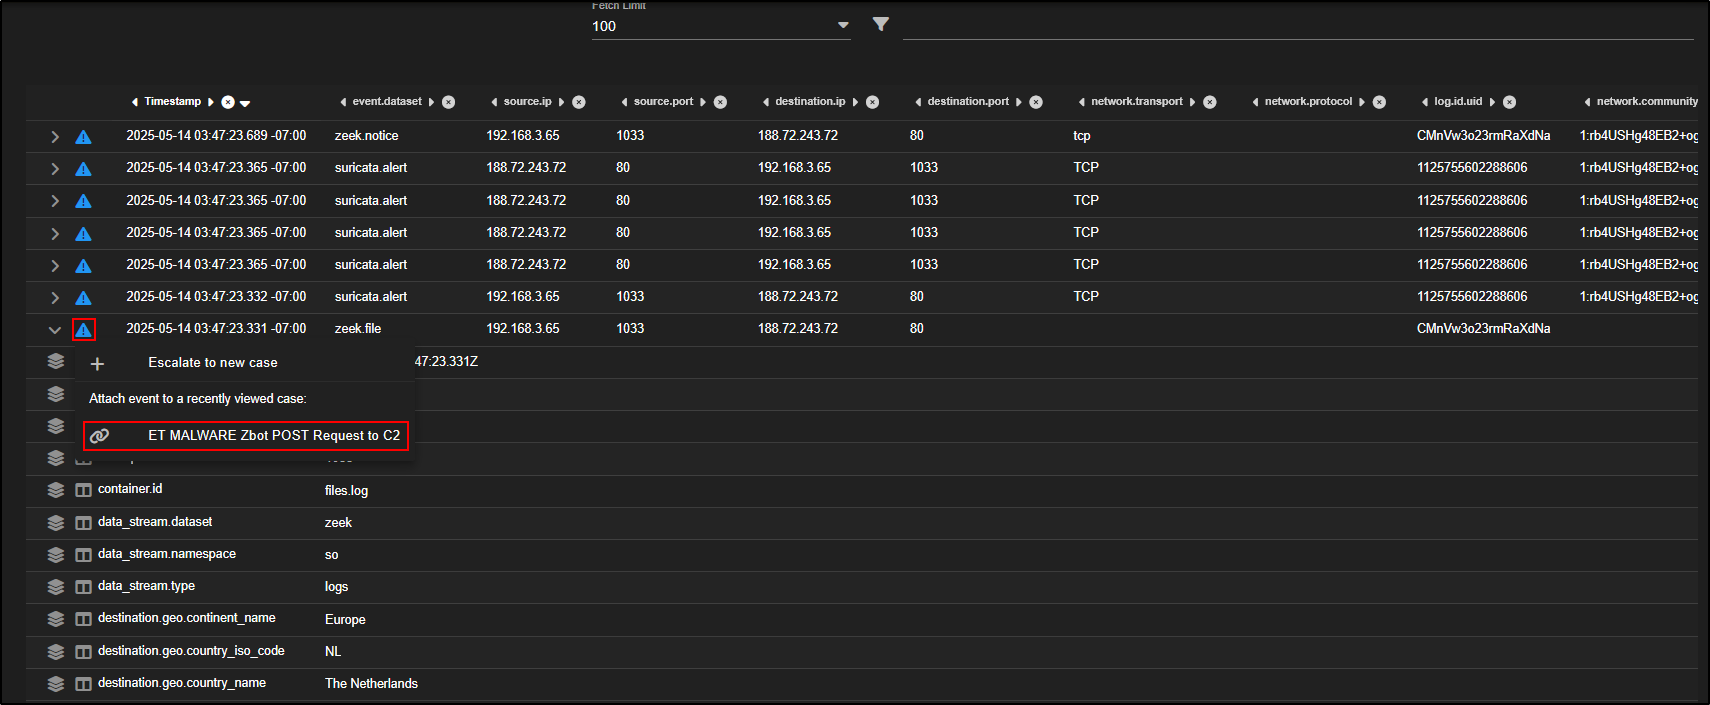Click the filter funnel icon

coord(880,24)
